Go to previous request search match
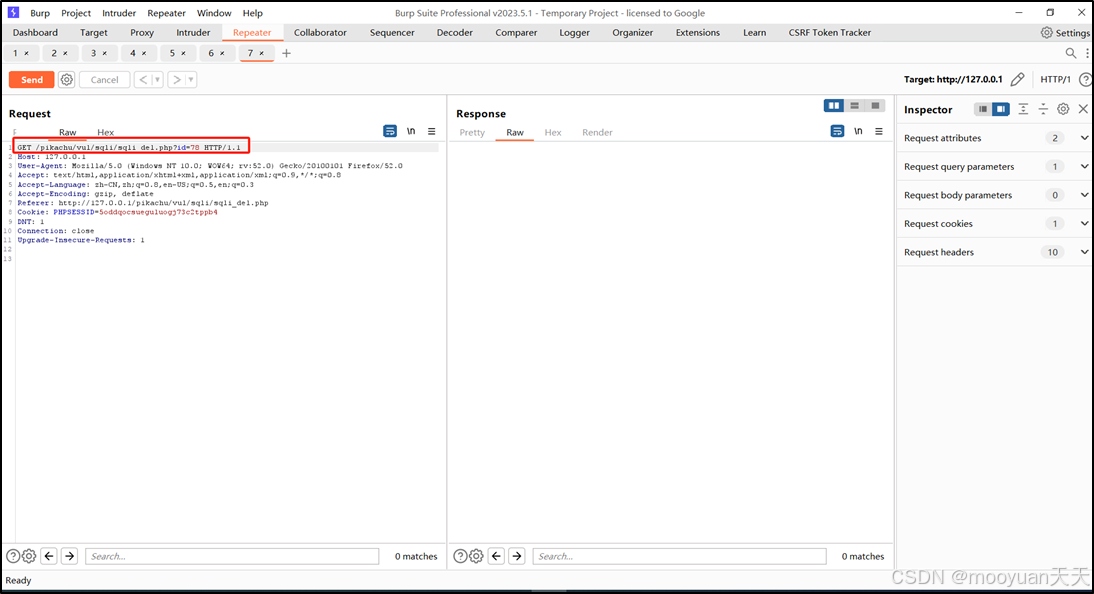The height and width of the screenshot is (594, 1094). tap(49, 556)
